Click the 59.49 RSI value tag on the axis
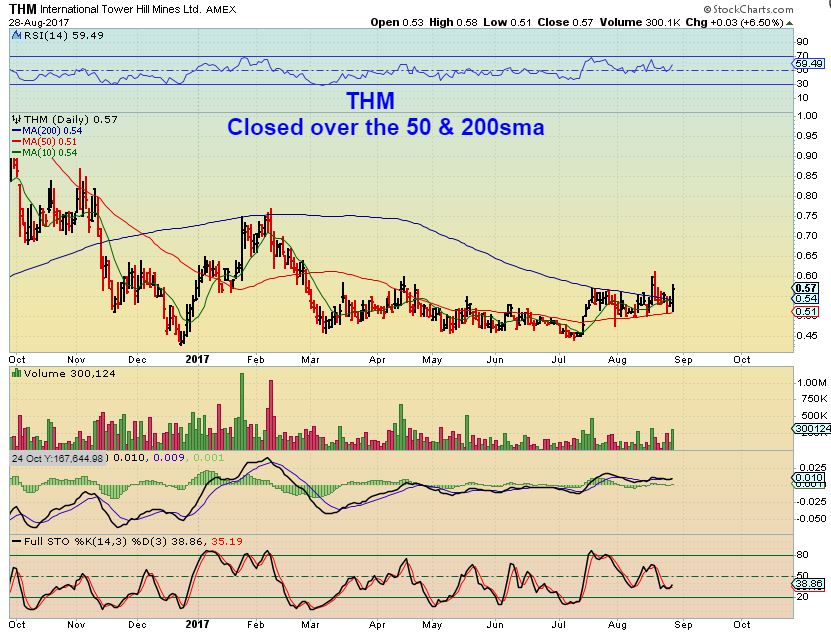Screen dimensions: 831x634 coord(810,64)
